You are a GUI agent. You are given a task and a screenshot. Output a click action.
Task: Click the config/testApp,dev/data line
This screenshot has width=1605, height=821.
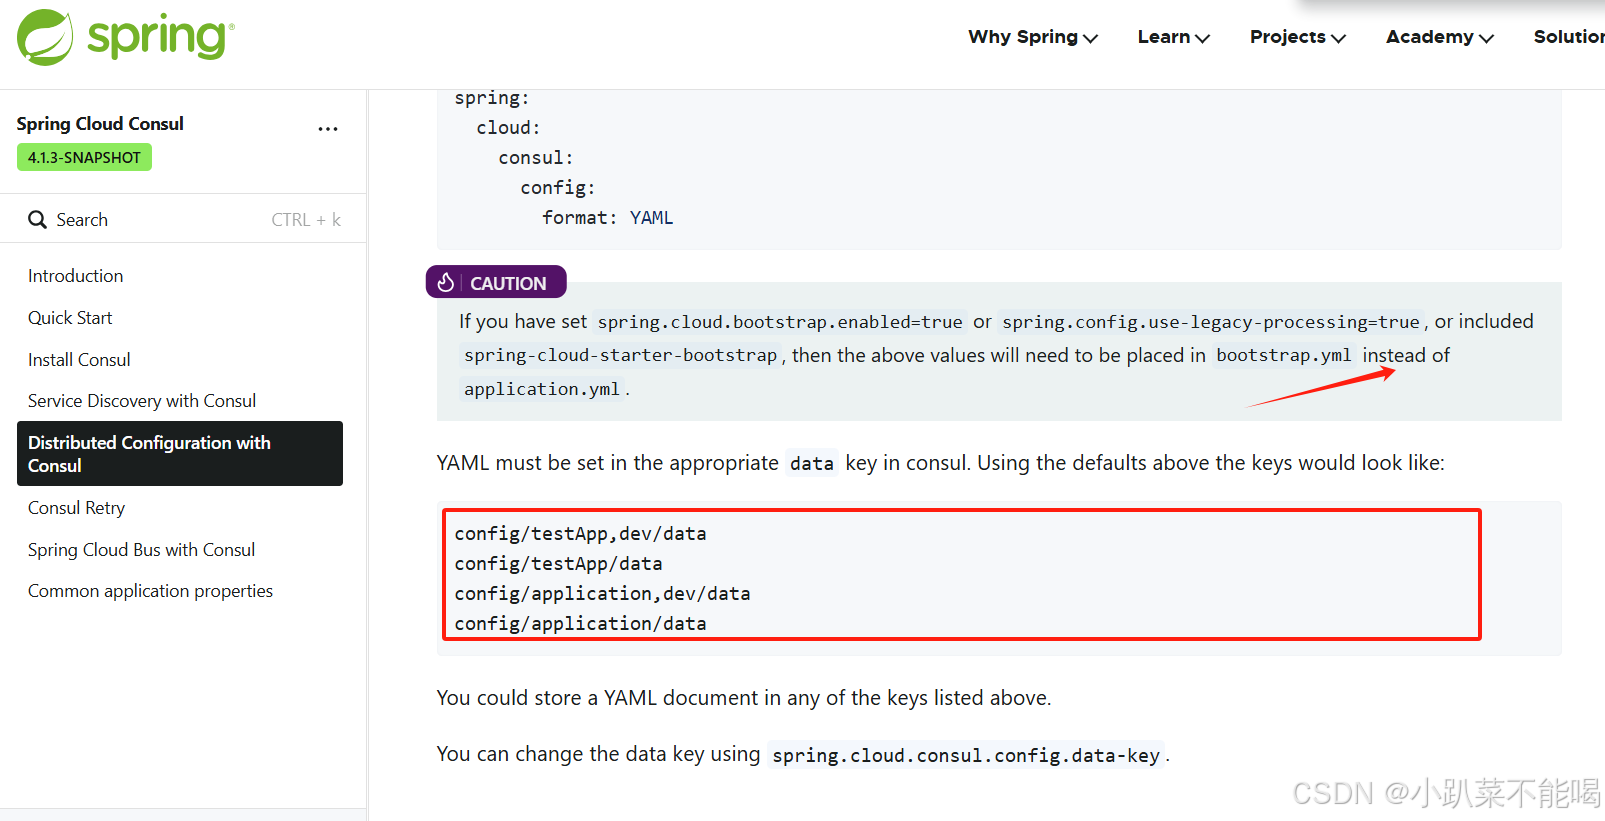point(581,534)
